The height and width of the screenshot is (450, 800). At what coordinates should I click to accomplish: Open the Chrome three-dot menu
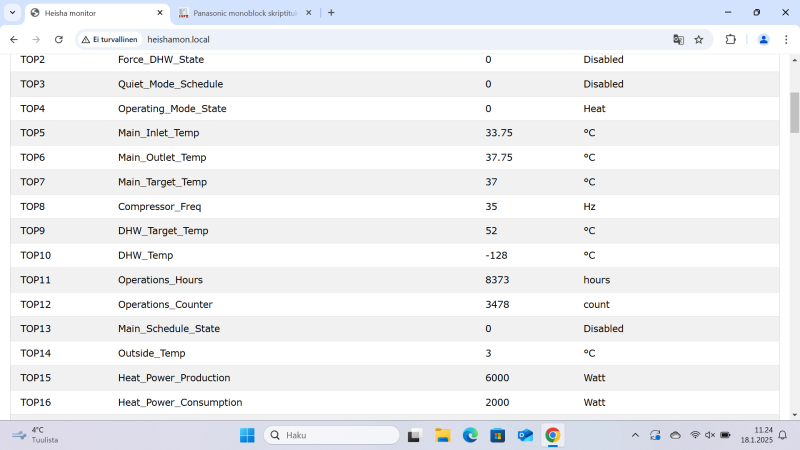tap(785, 39)
